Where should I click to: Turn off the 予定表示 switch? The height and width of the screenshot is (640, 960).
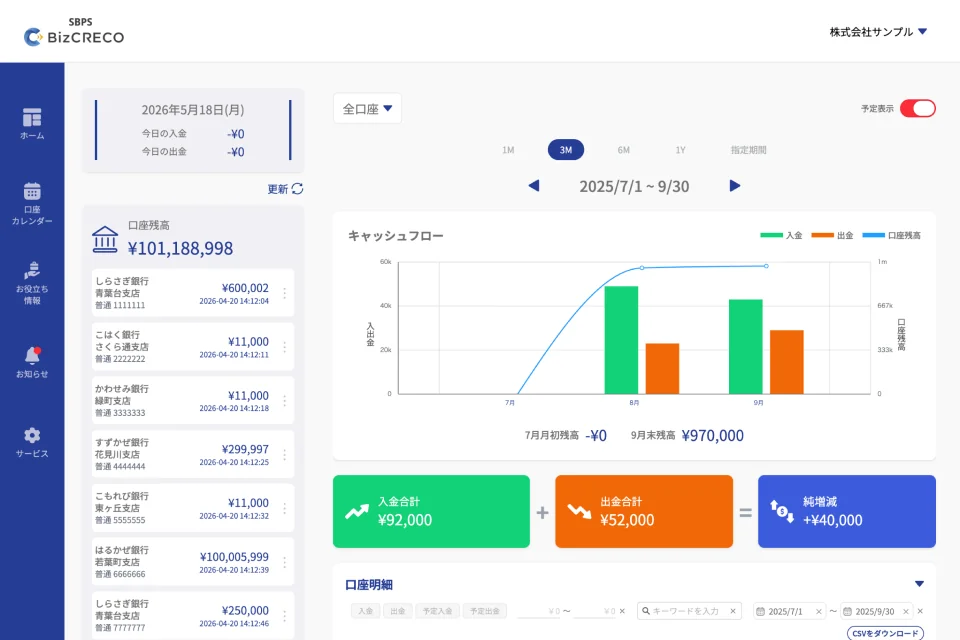(918, 108)
